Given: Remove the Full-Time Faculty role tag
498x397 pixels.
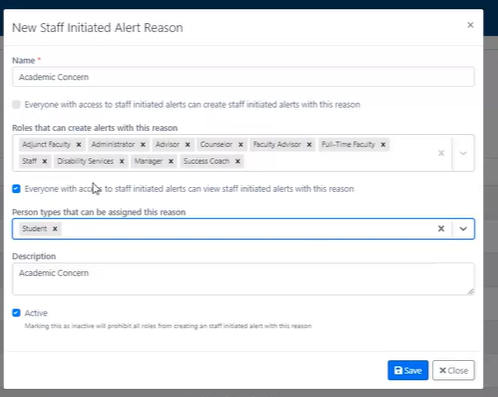Looking at the screenshot, I should pos(383,145).
